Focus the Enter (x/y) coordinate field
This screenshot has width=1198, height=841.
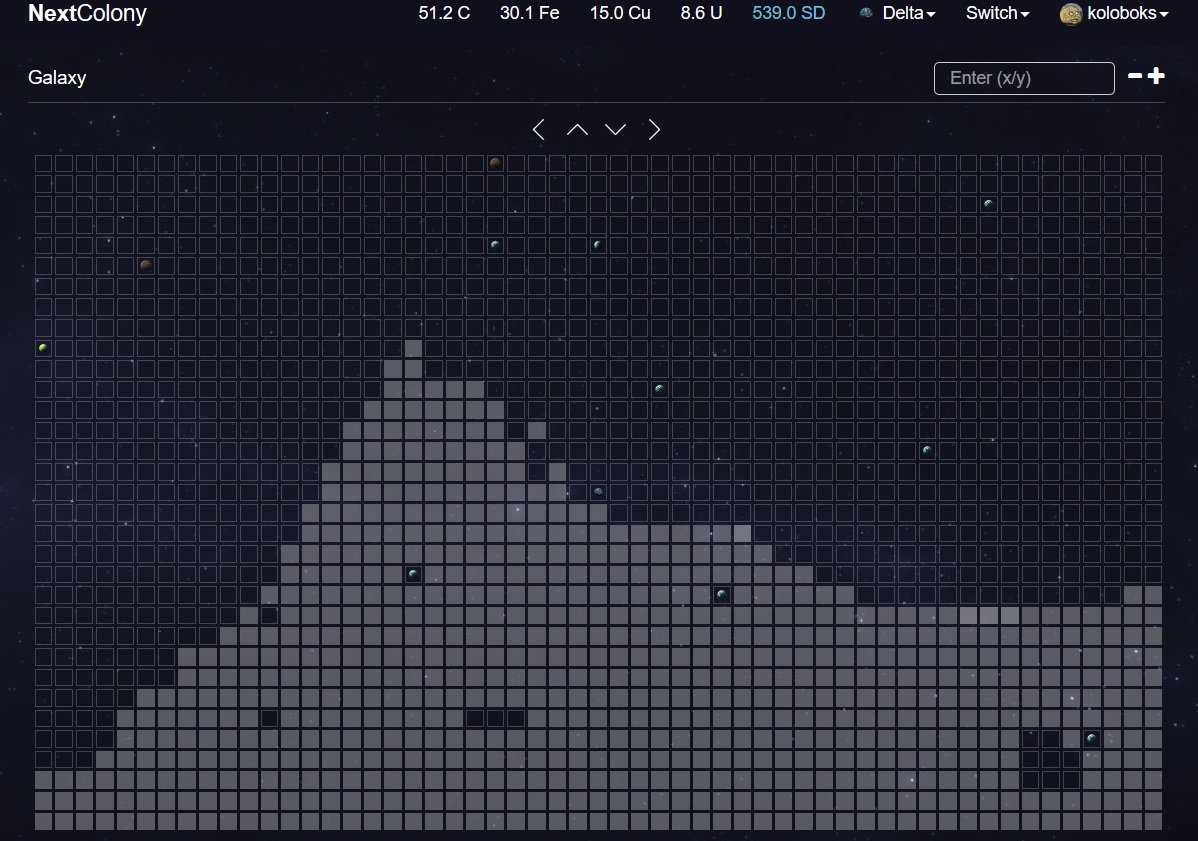(1024, 78)
